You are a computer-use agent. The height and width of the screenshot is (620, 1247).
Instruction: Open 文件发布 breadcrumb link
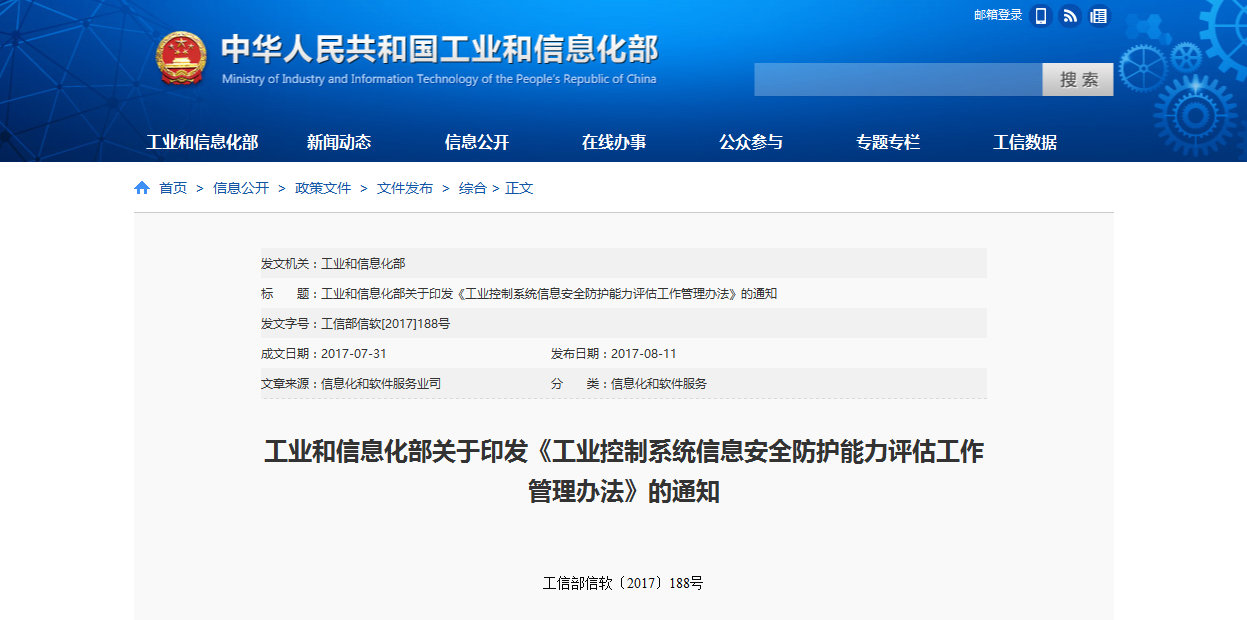405,188
